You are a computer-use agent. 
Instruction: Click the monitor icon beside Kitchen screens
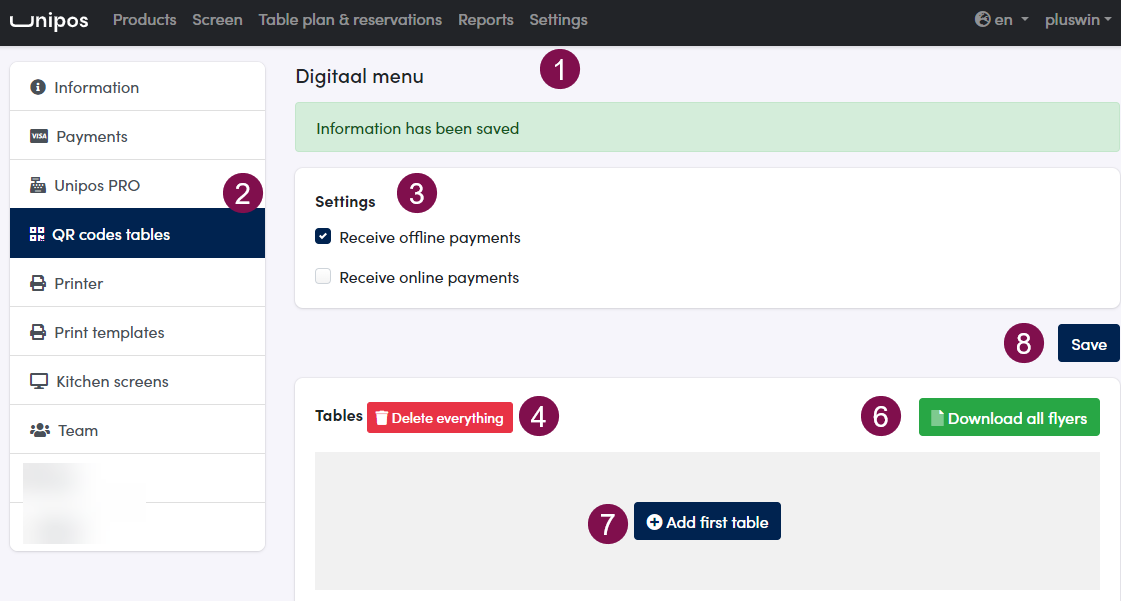pos(39,381)
